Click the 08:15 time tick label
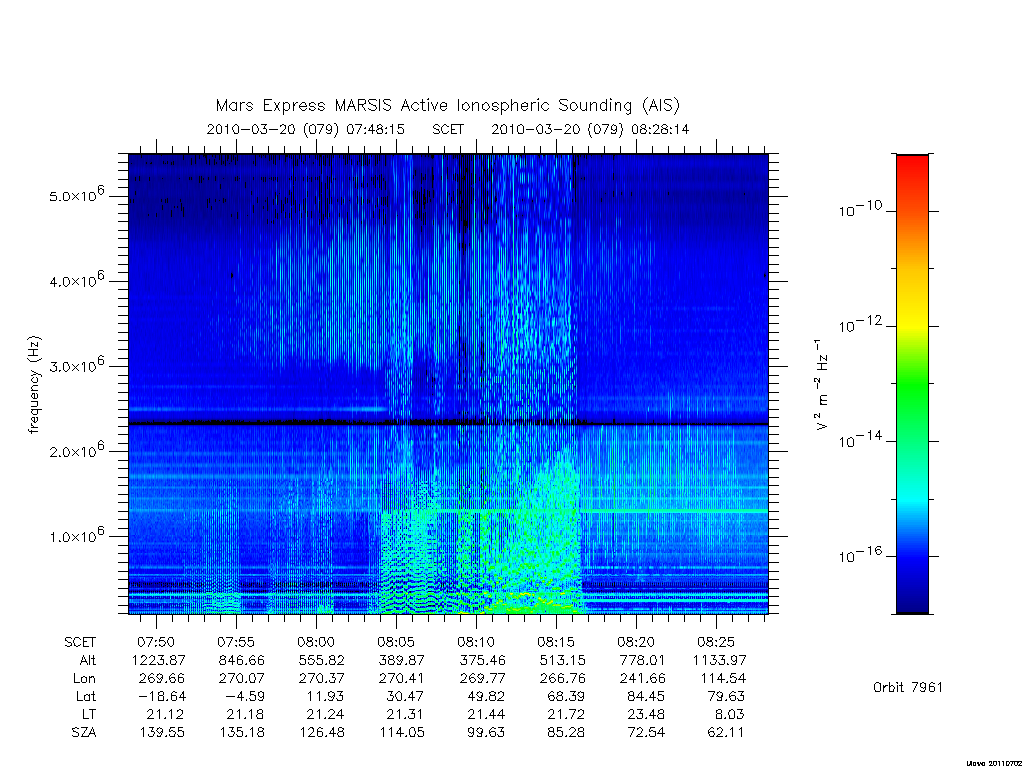Viewport: 1024px width, 768px height. [x=556, y=642]
